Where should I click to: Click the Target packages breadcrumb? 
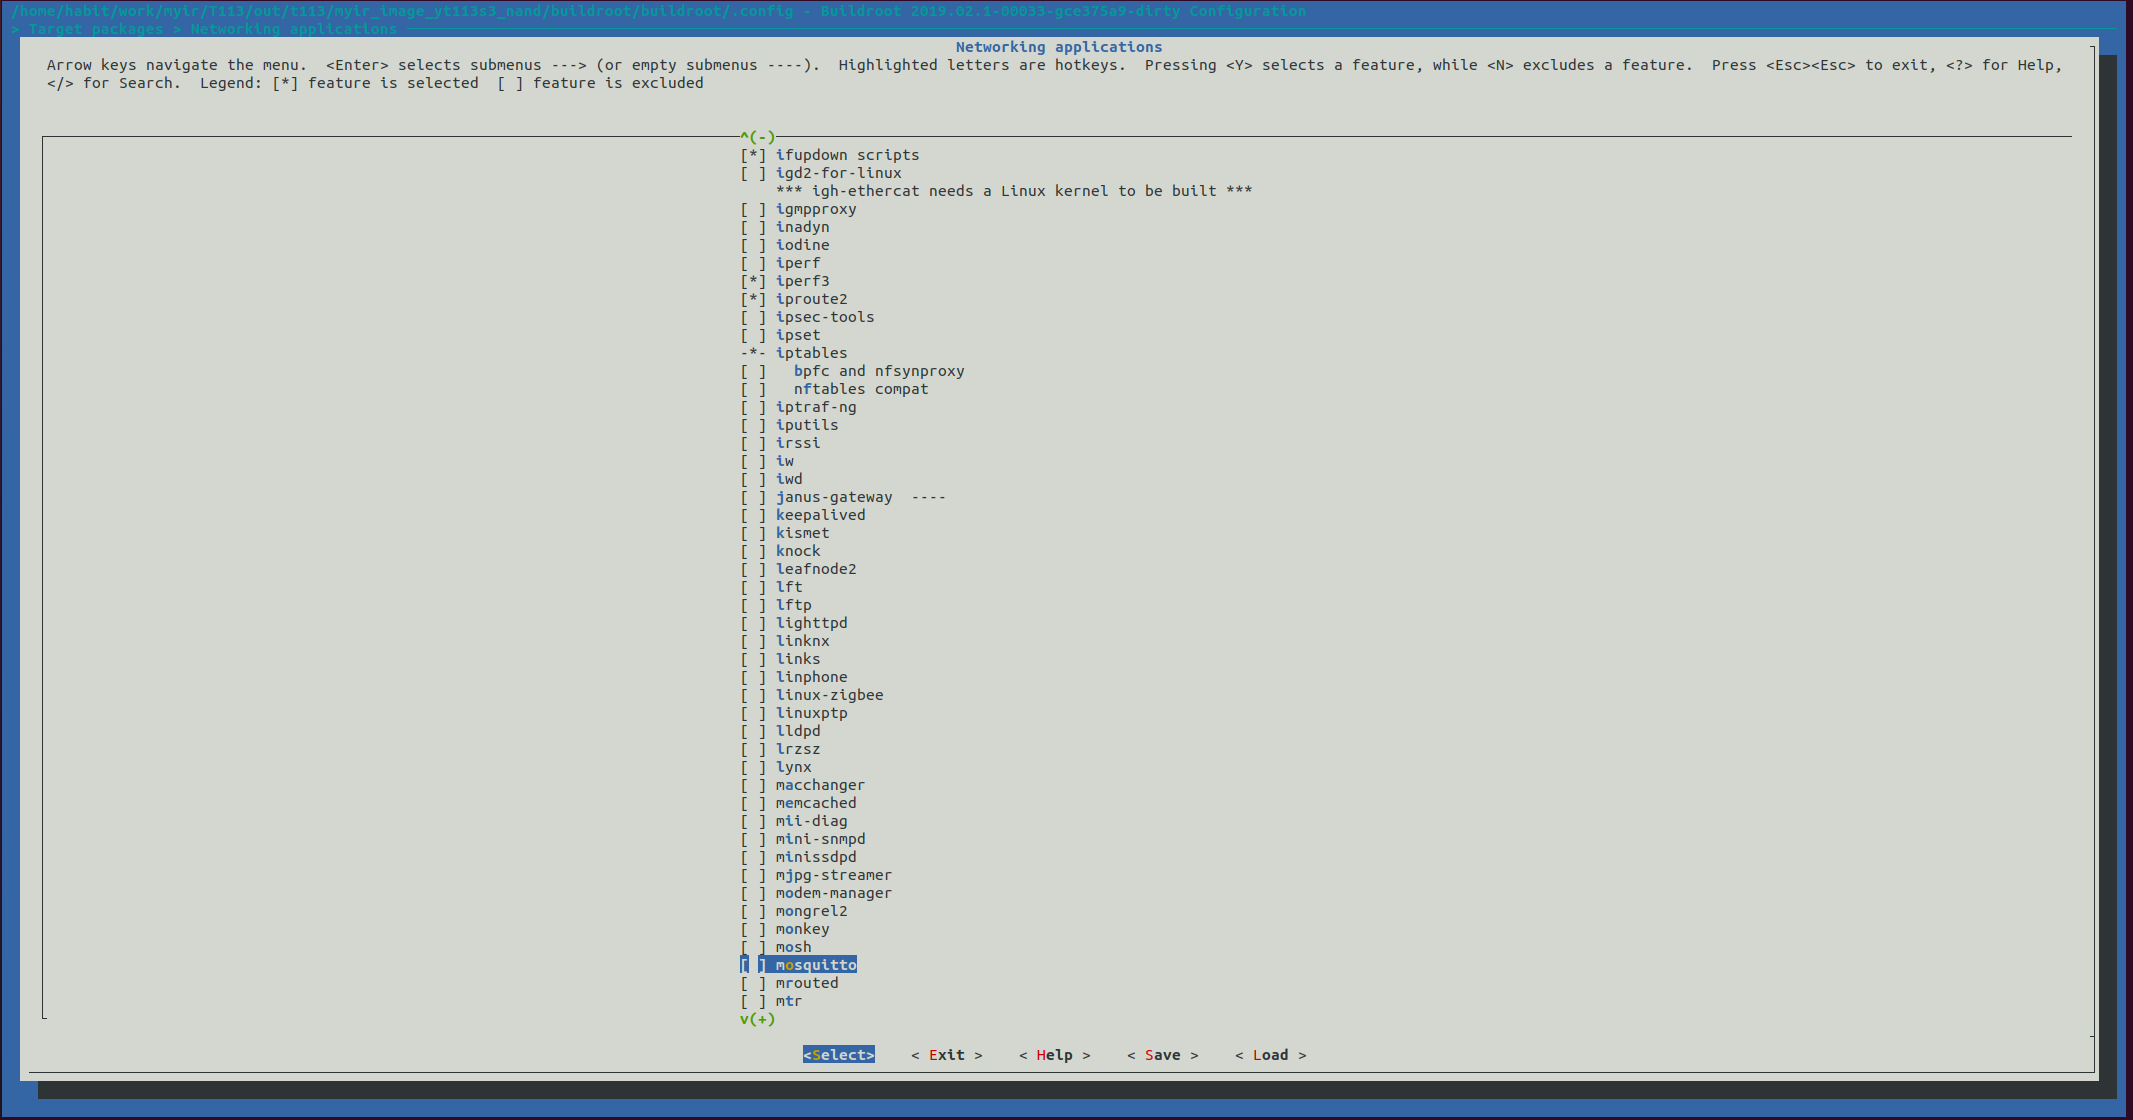(x=95, y=29)
